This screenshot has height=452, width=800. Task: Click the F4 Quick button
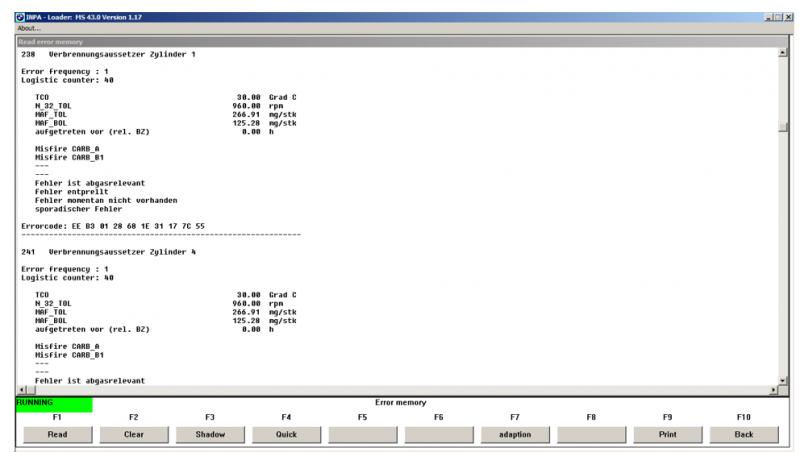[286, 435]
